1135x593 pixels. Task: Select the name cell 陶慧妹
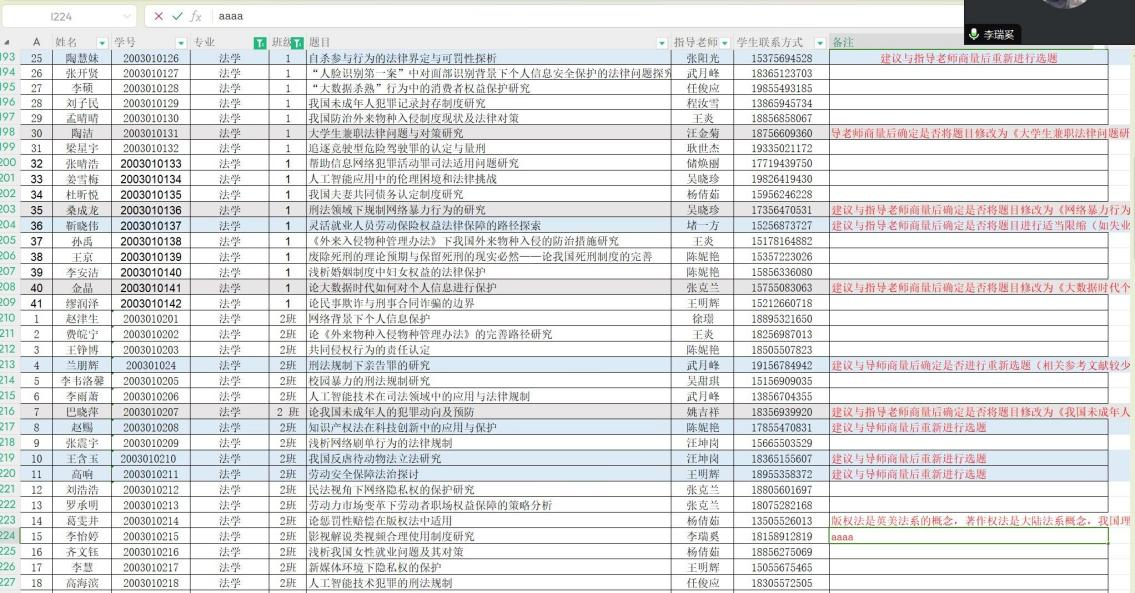click(x=82, y=58)
